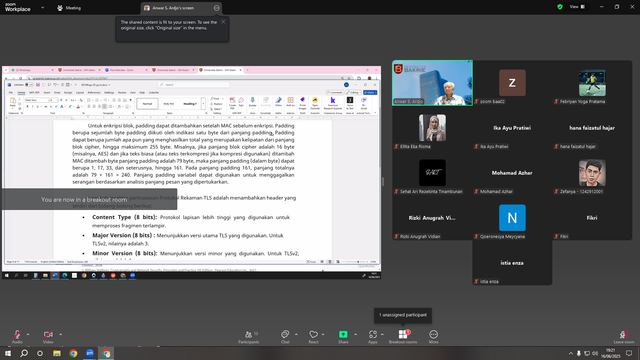
Task: Click volume icon in system tray
Action: [x=595, y=353]
